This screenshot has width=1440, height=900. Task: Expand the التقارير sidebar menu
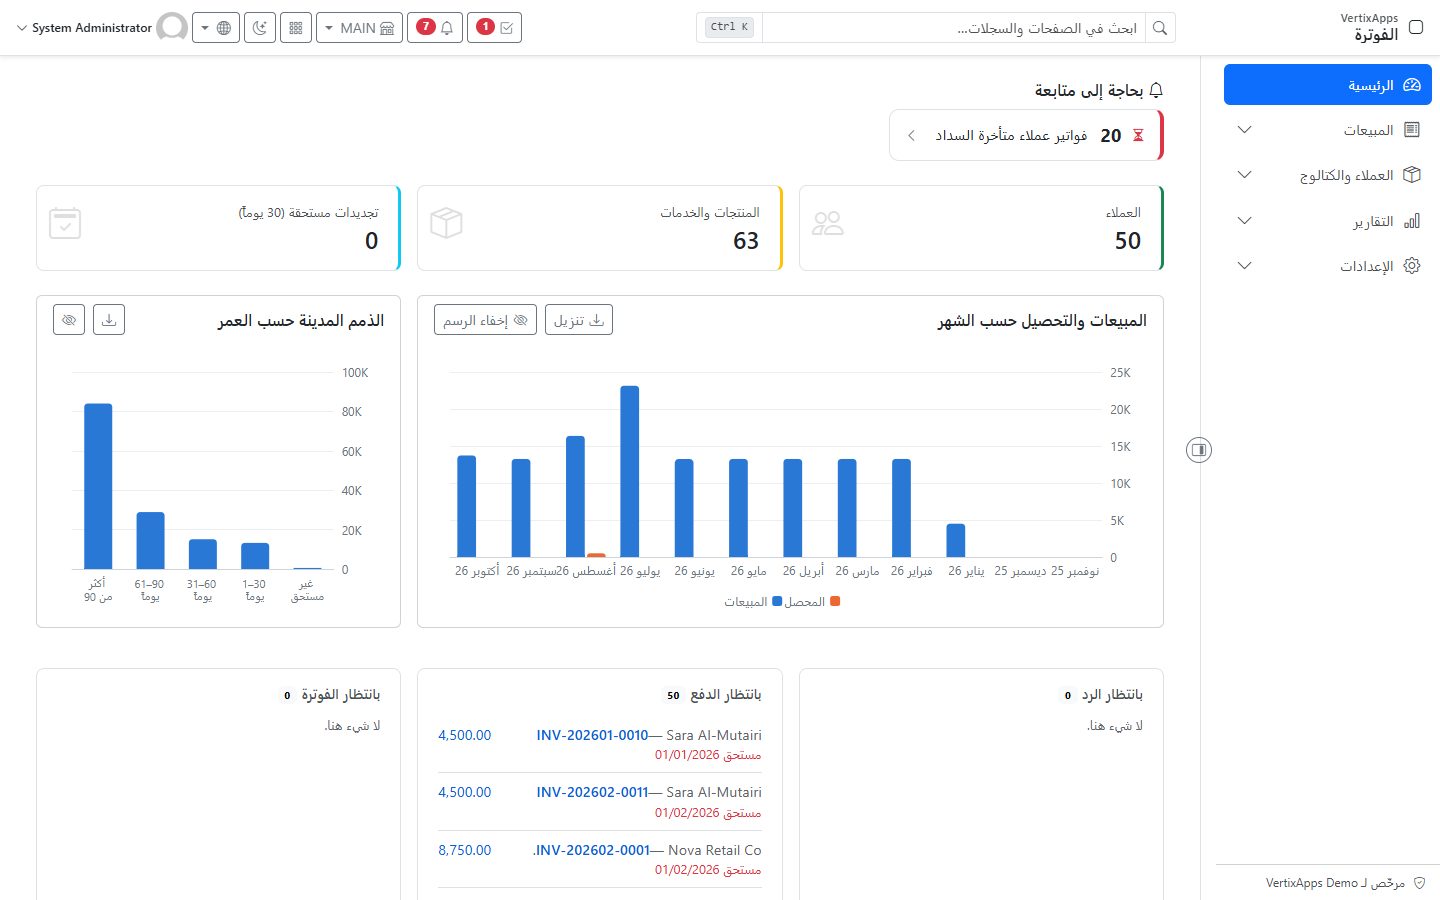pos(1328,221)
